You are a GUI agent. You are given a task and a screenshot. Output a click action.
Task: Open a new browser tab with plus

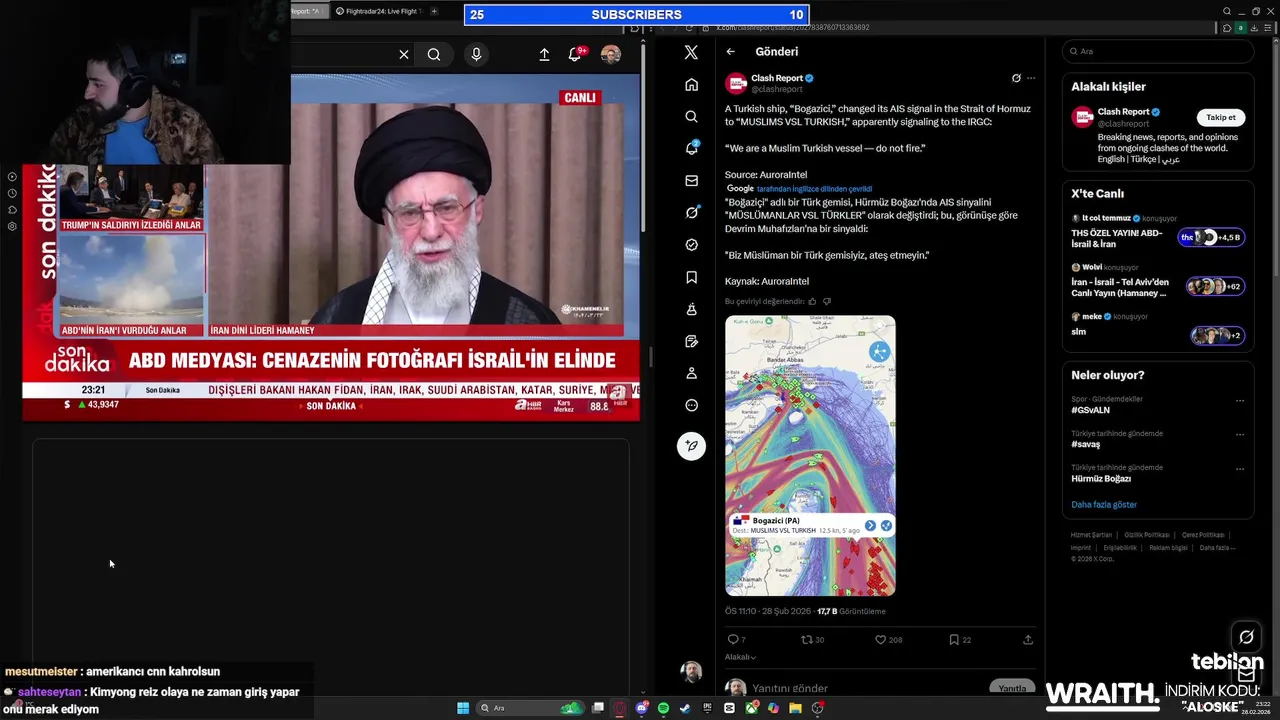click(x=434, y=11)
